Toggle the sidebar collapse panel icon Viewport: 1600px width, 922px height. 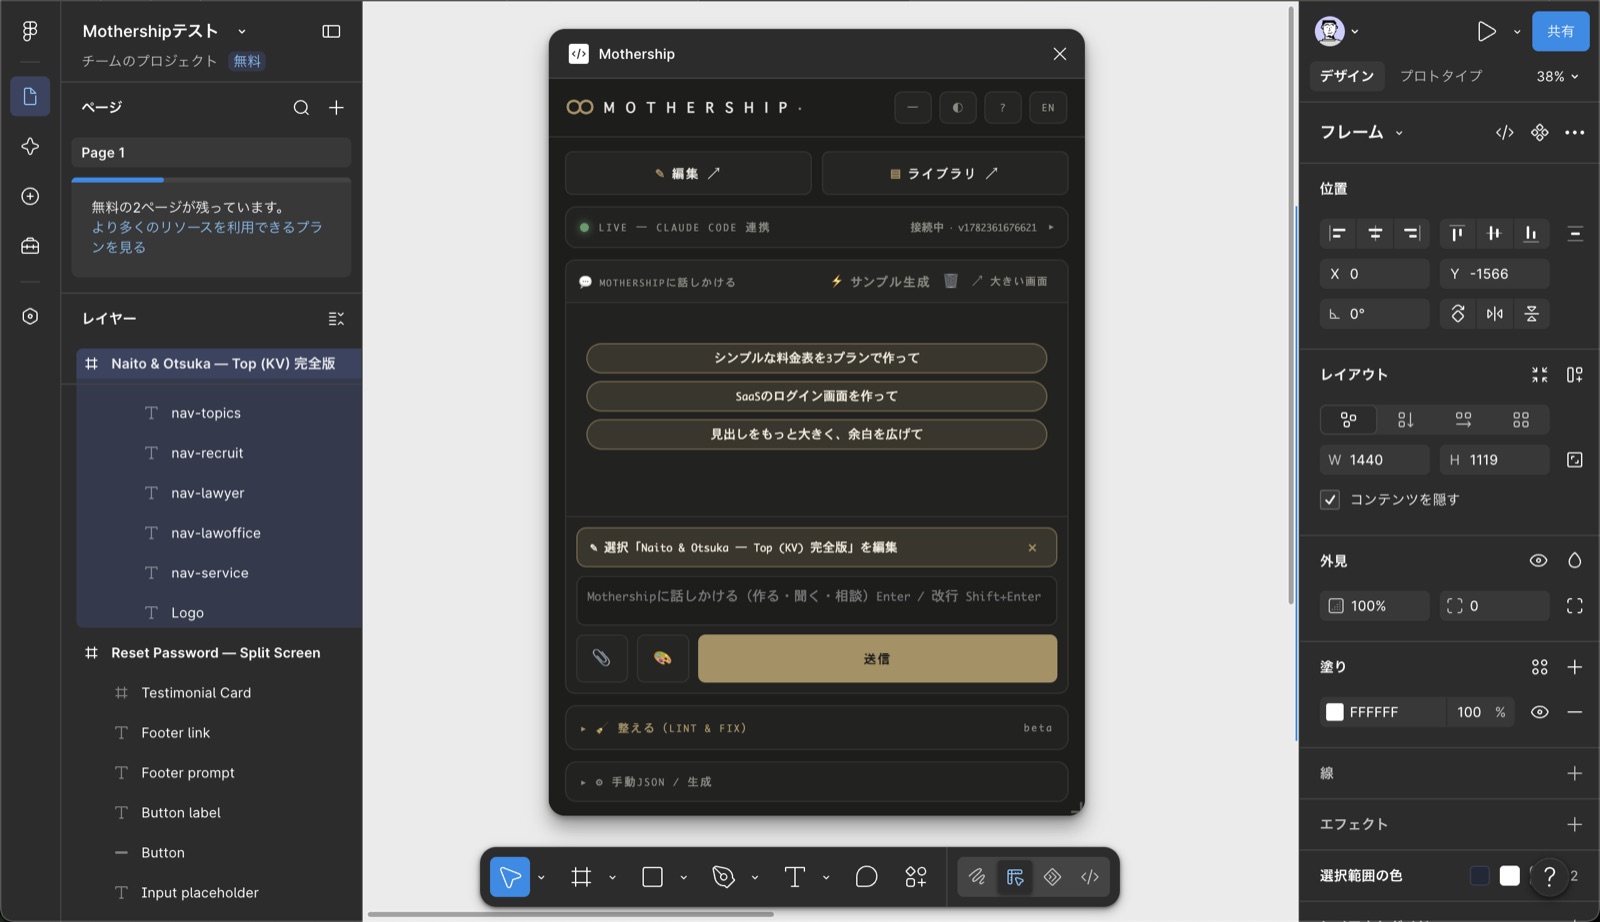tap(331, 31)
